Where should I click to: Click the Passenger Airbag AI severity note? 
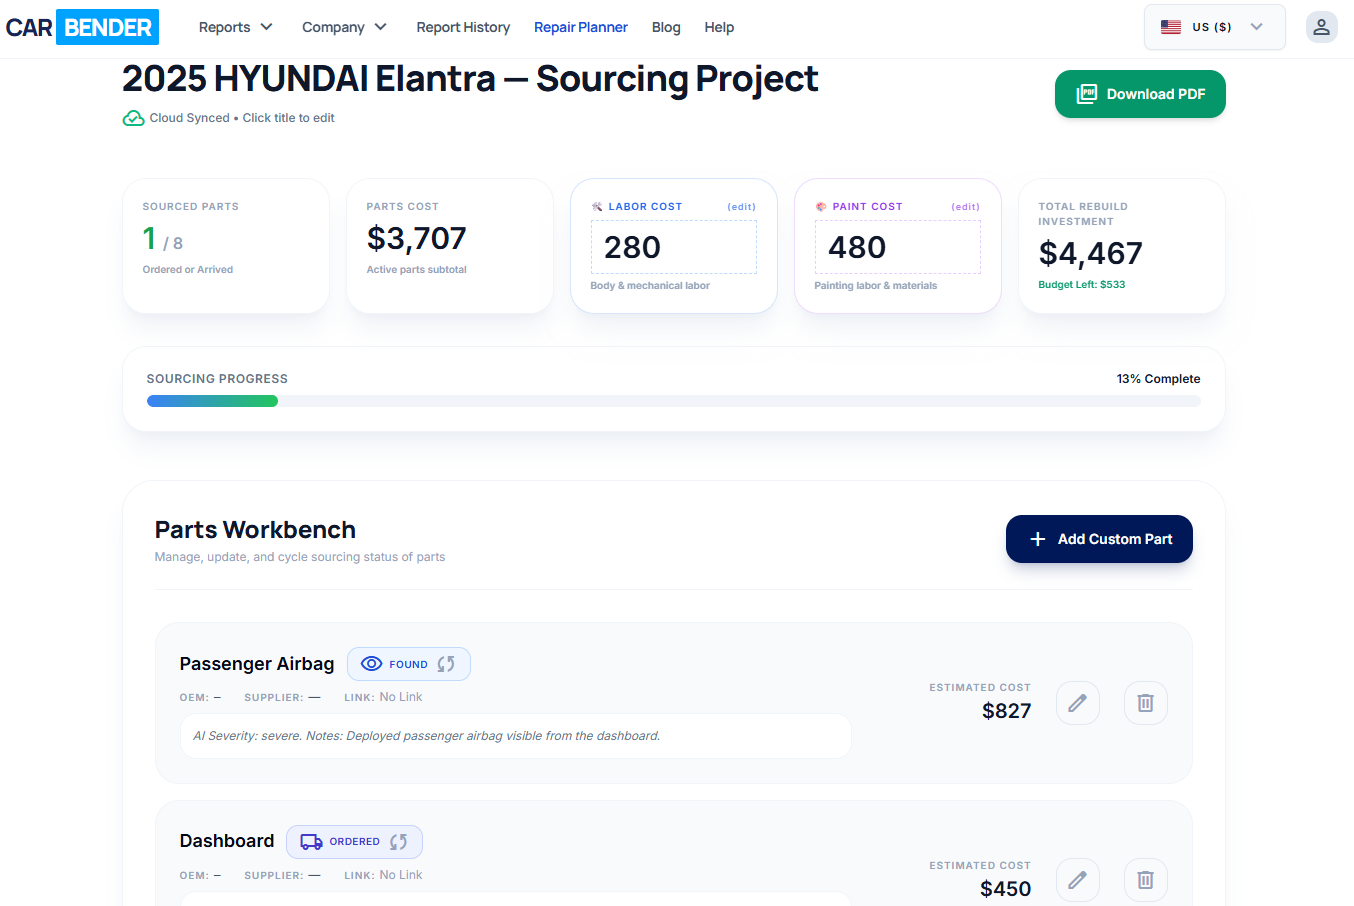click(x=516, y=736)
